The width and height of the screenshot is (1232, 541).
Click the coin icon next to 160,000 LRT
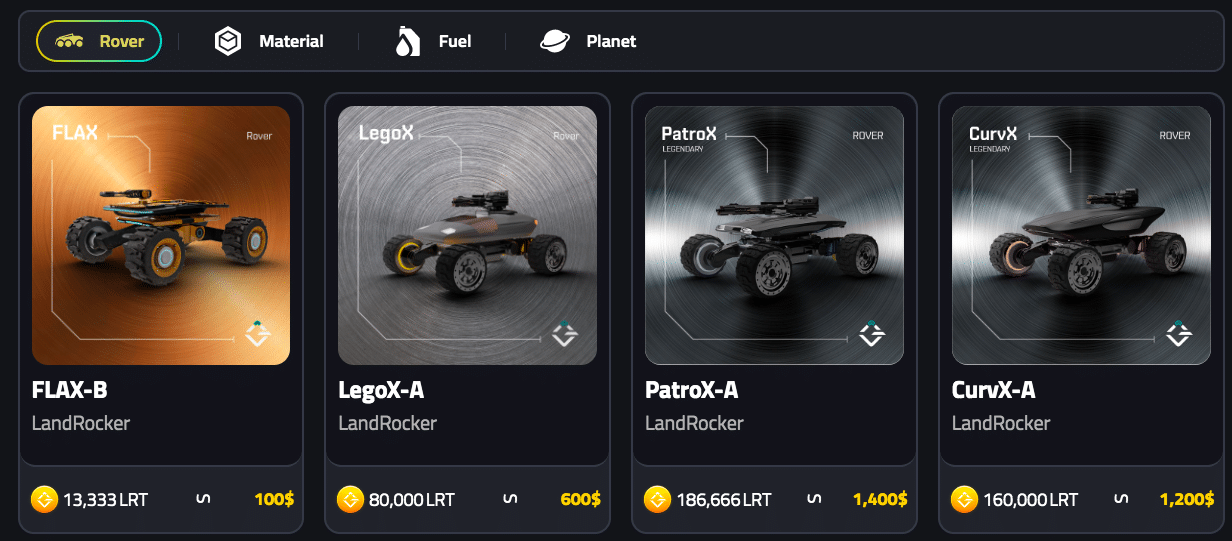coord(964,498)
